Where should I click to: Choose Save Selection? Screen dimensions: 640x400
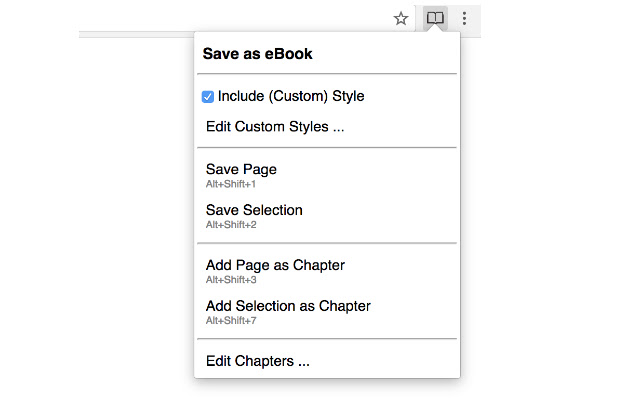[x=254, y=210]
